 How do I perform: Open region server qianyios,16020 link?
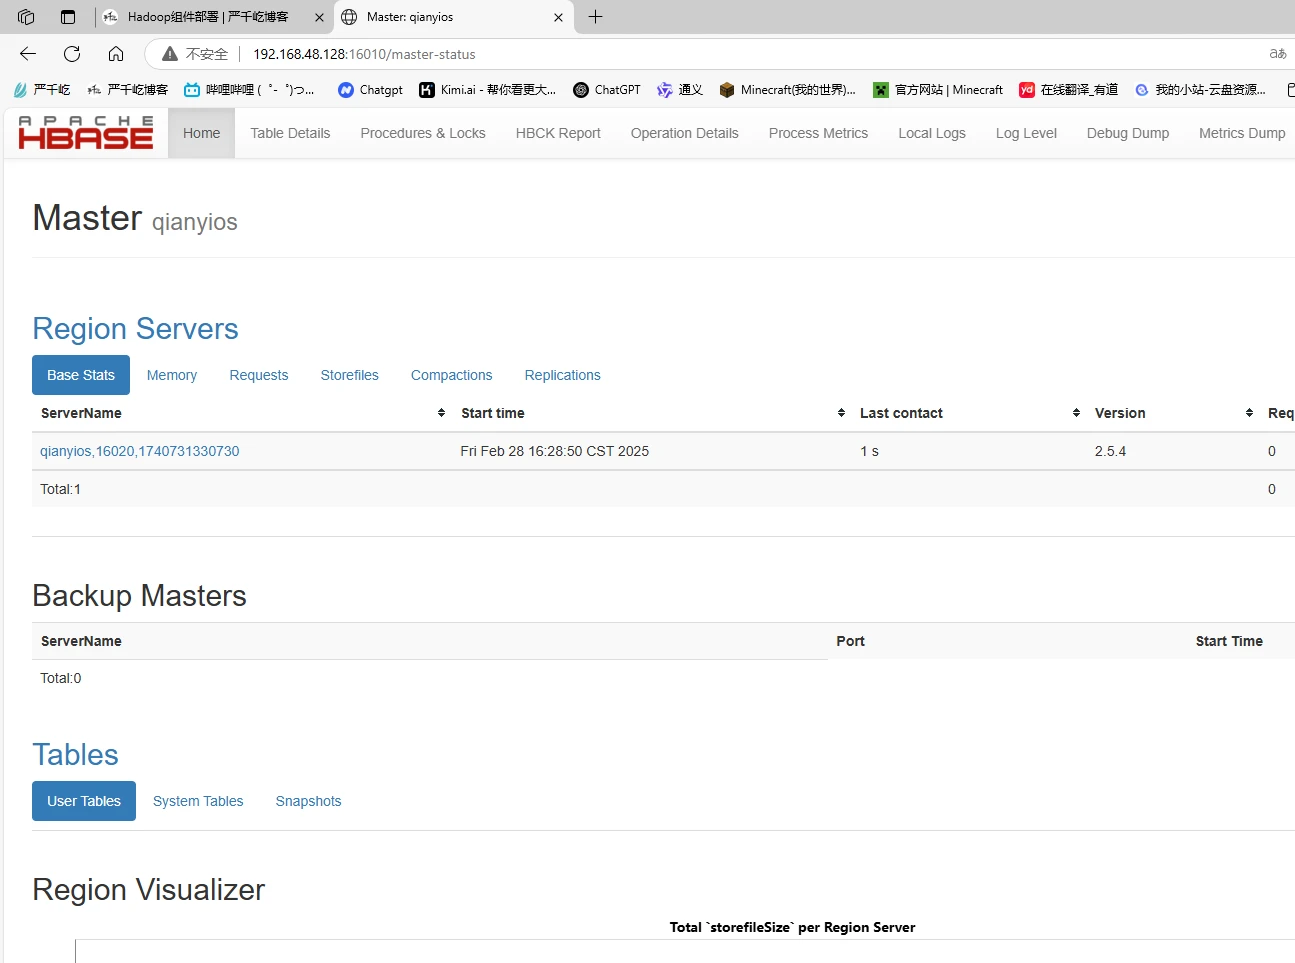140,451
